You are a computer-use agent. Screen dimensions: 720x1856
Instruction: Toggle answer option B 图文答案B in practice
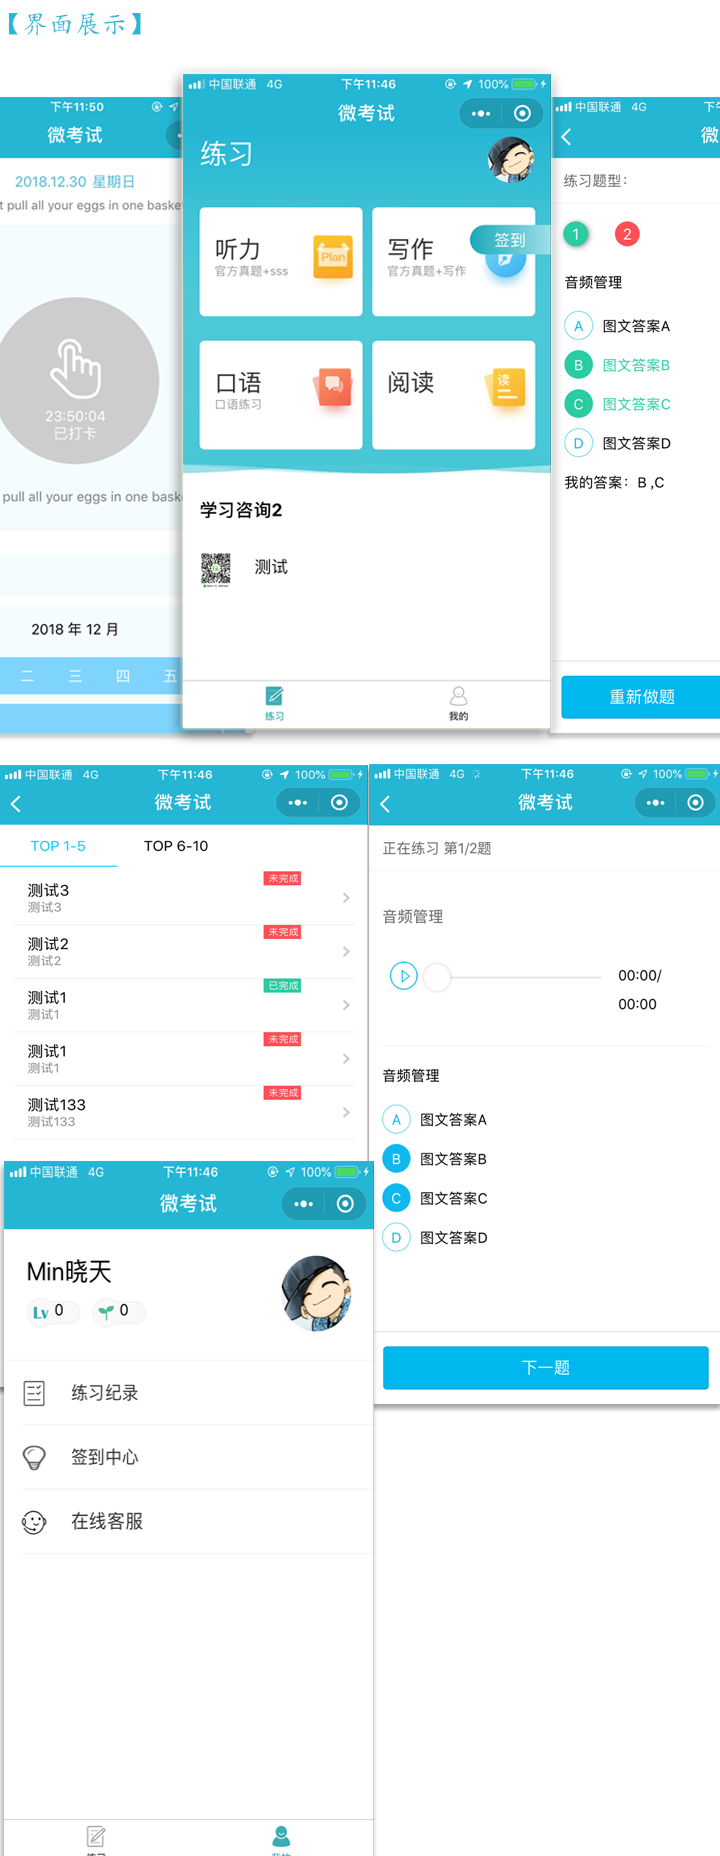[396, 1159]
